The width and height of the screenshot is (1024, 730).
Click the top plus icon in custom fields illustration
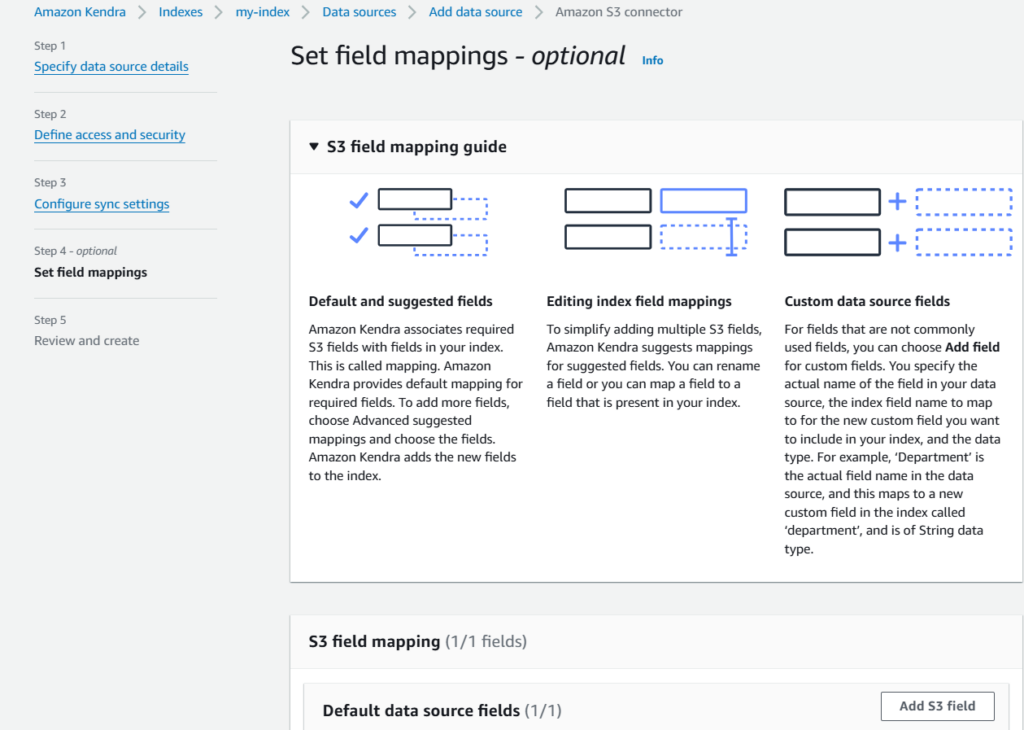(897, 202)
